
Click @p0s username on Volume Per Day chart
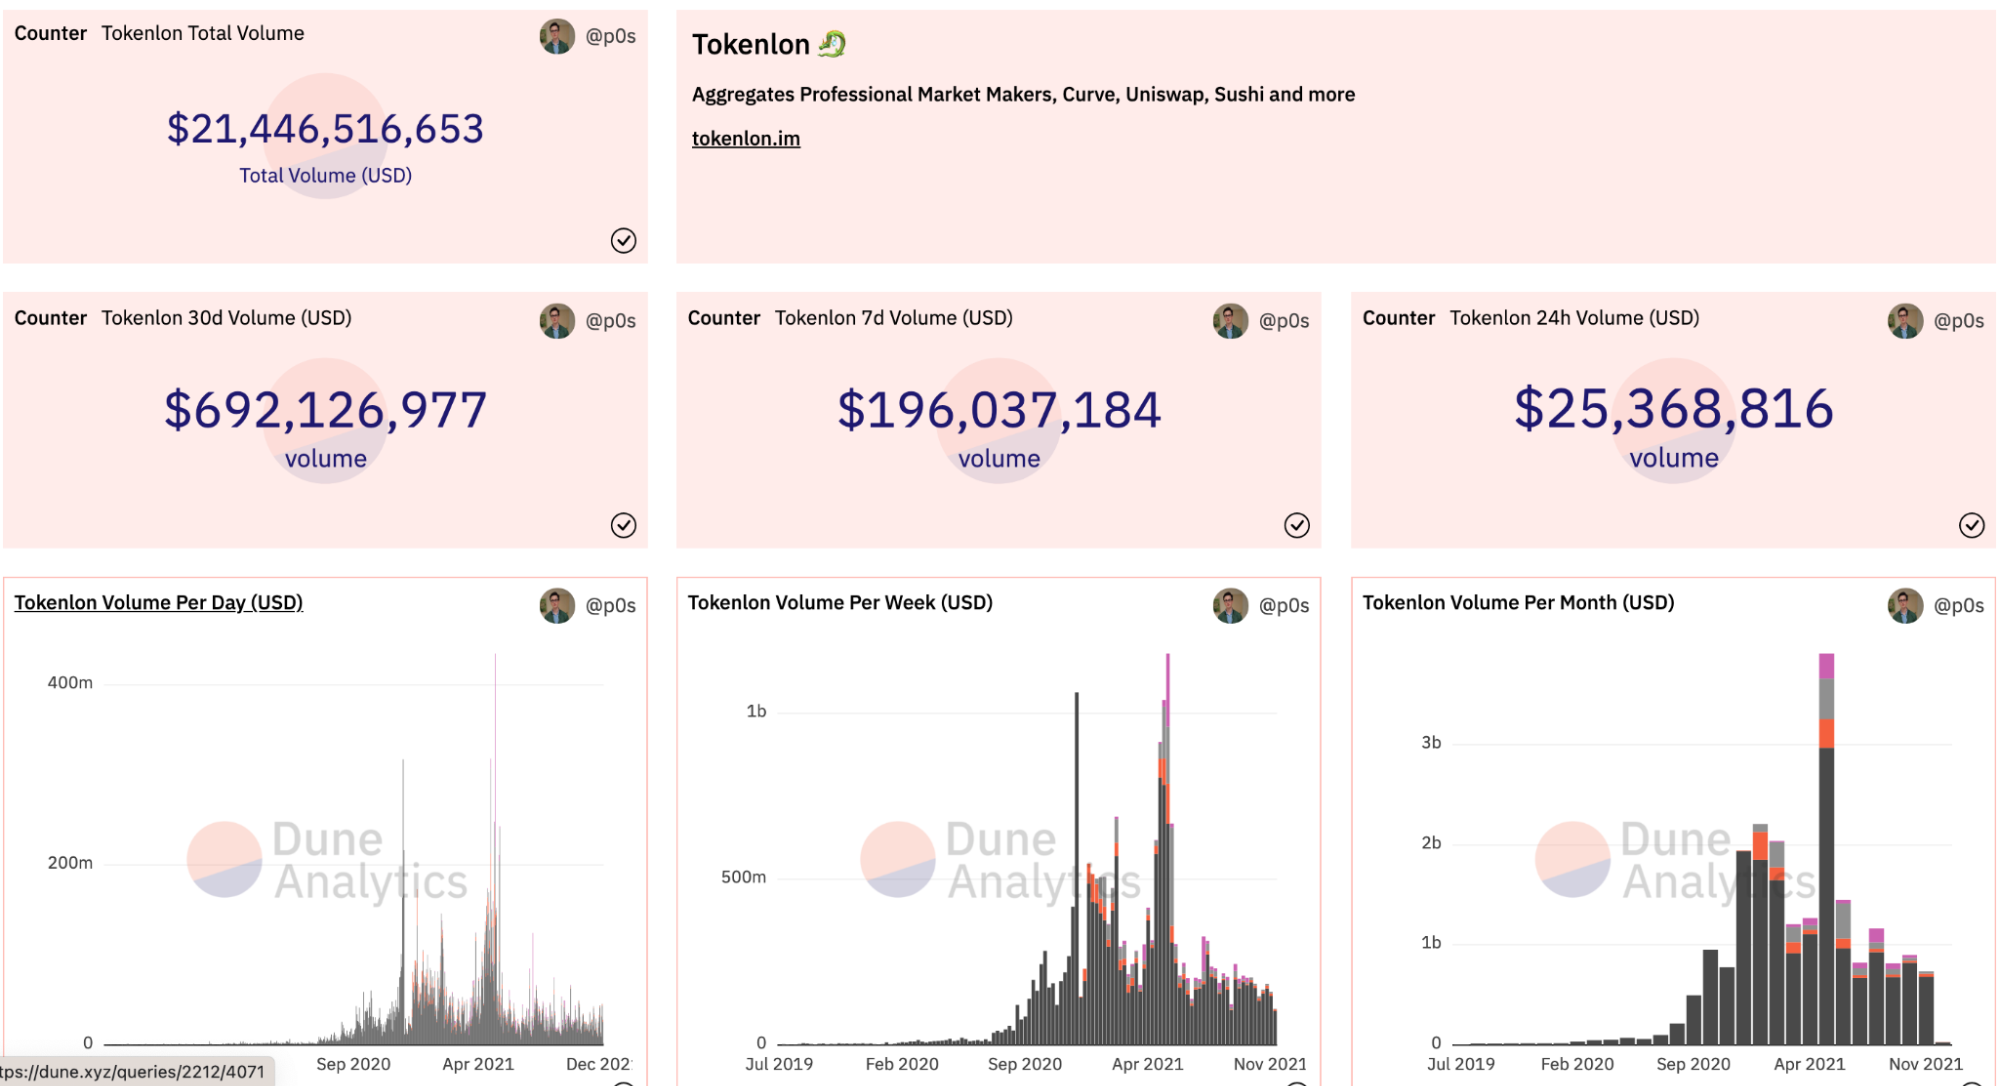(611, 606)
